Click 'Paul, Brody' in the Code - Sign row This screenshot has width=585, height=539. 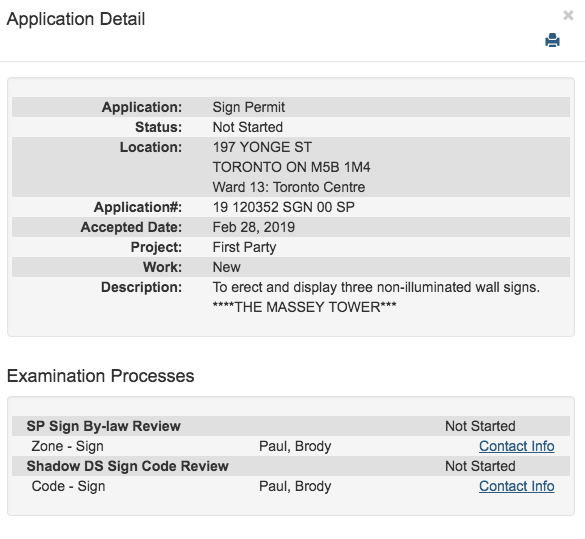click(x=295, y=486)
